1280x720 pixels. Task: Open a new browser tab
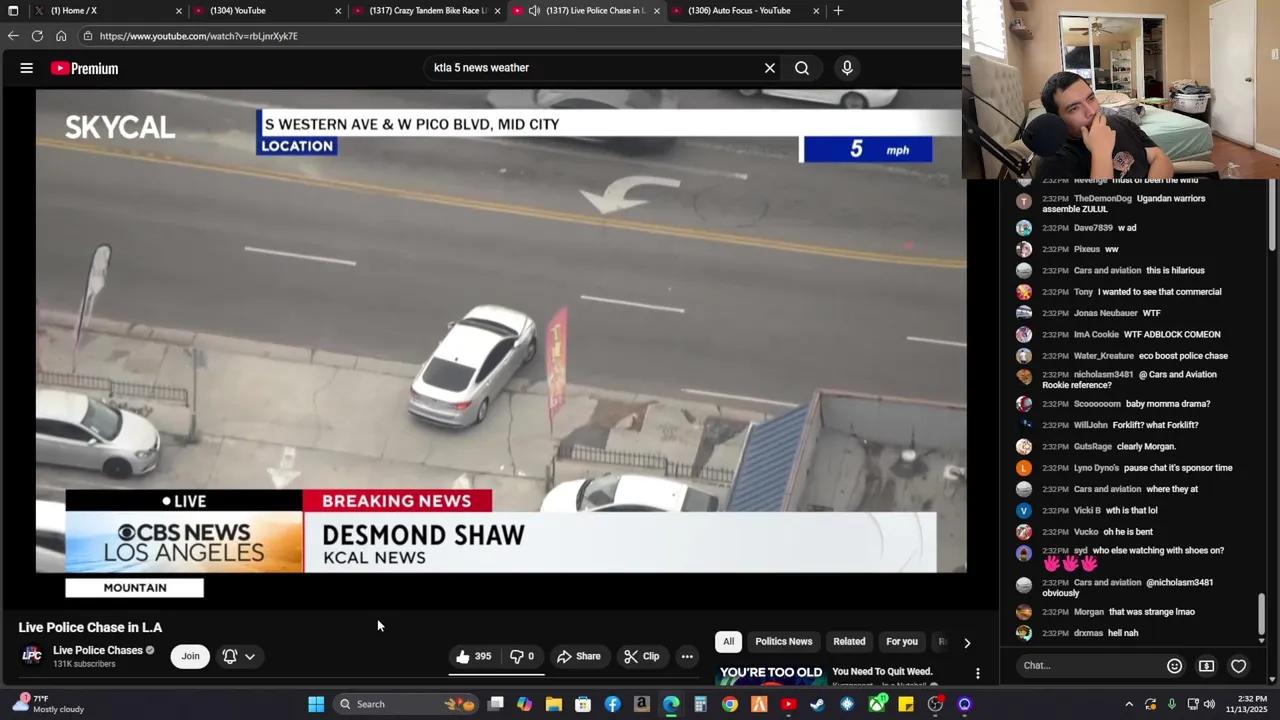click(x=838, y=11)
